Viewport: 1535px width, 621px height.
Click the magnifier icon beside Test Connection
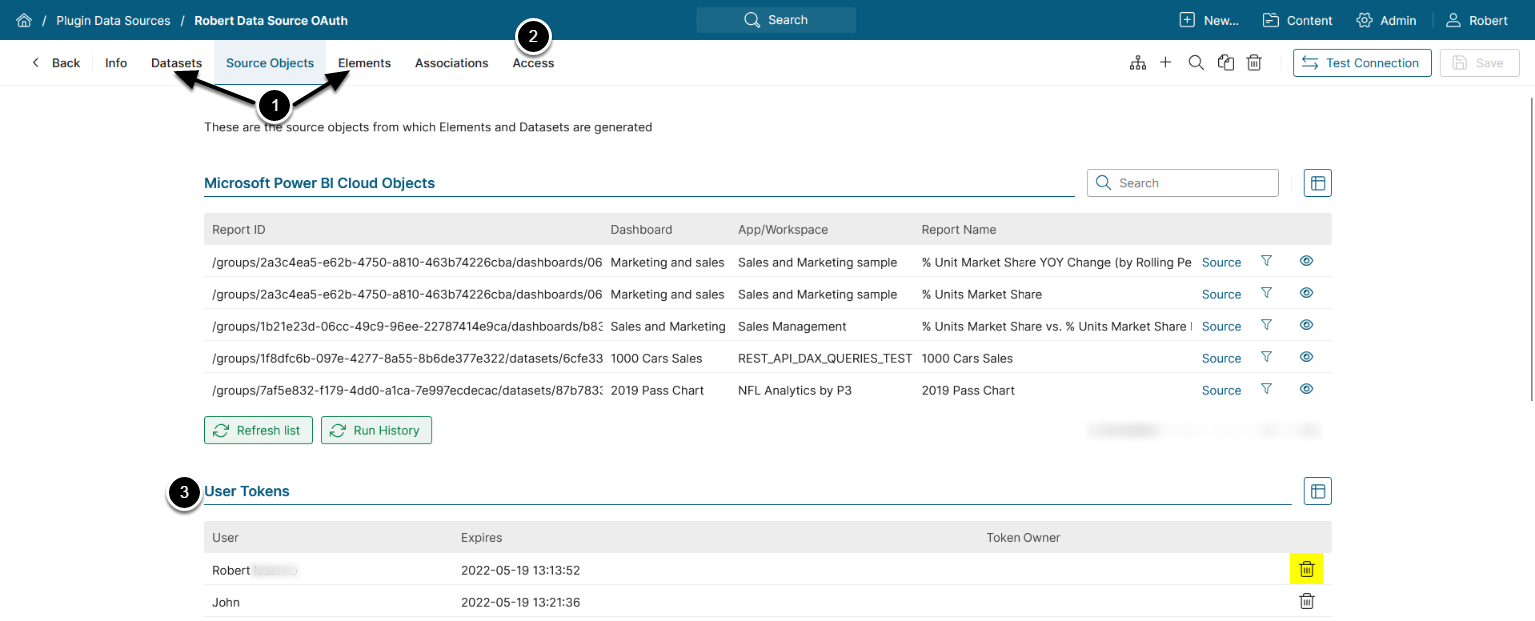(x=1196, y=63)
